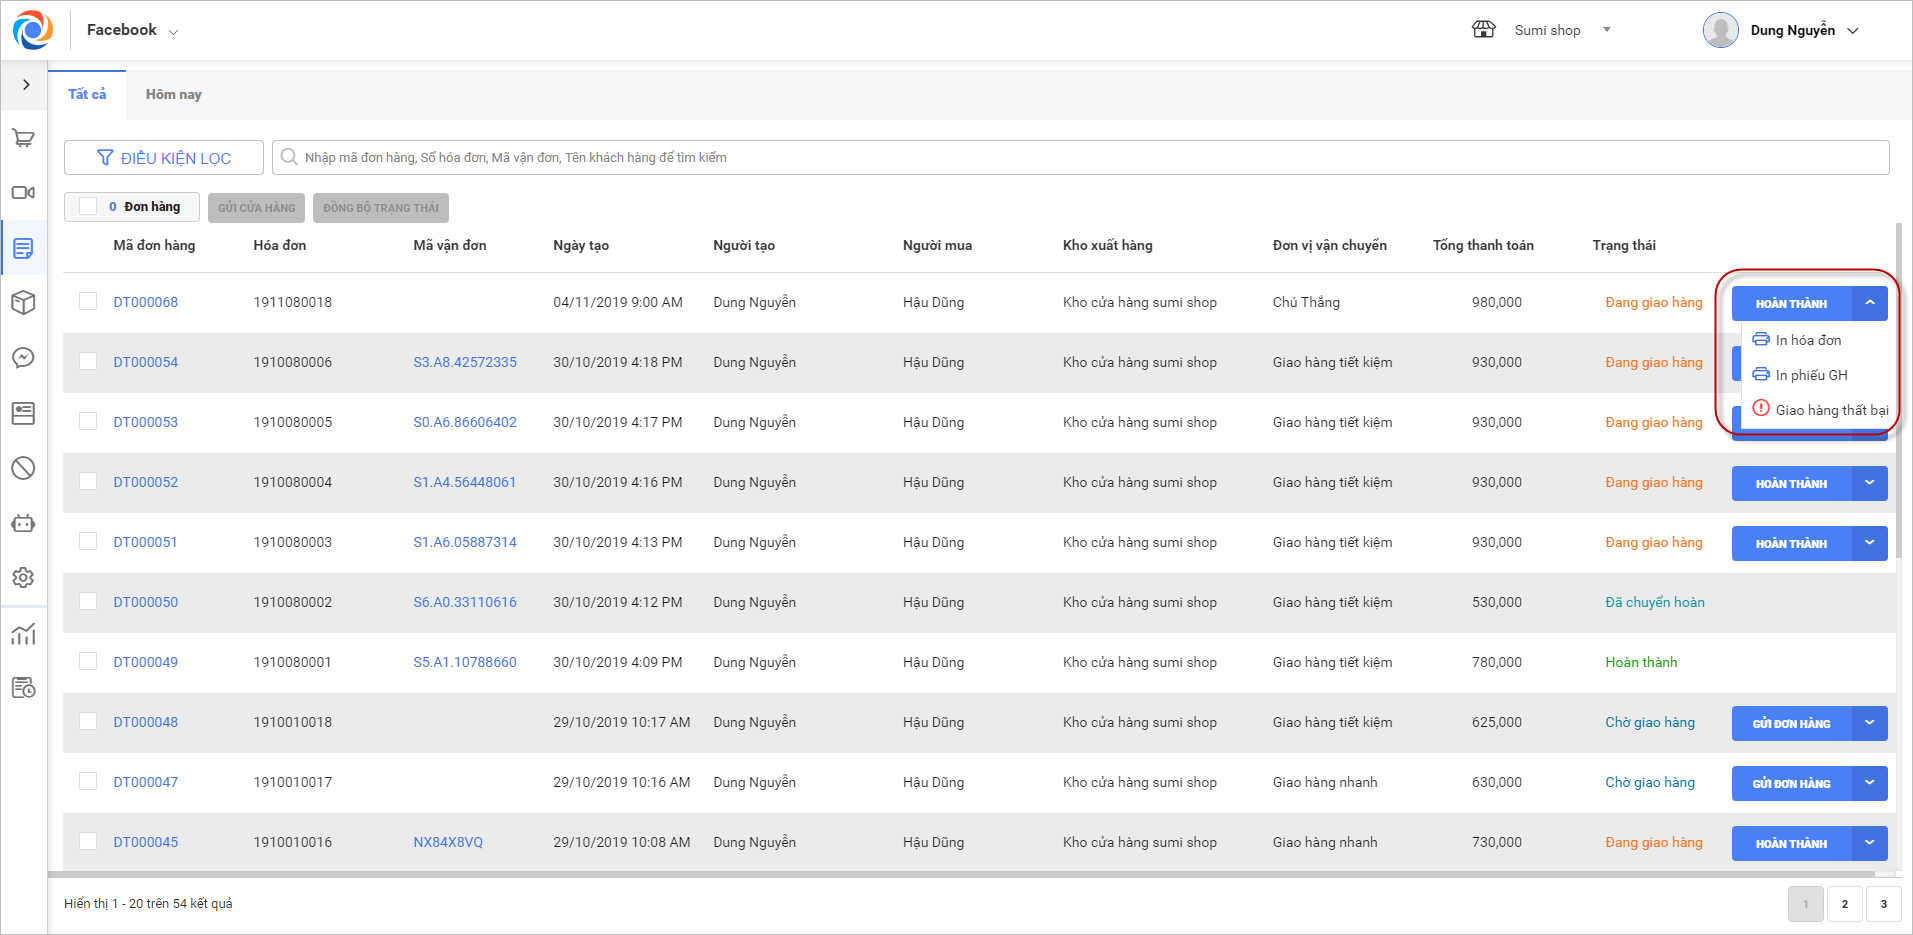Go to page 2 of results
1913x935 pixels.
(1844, 904)
